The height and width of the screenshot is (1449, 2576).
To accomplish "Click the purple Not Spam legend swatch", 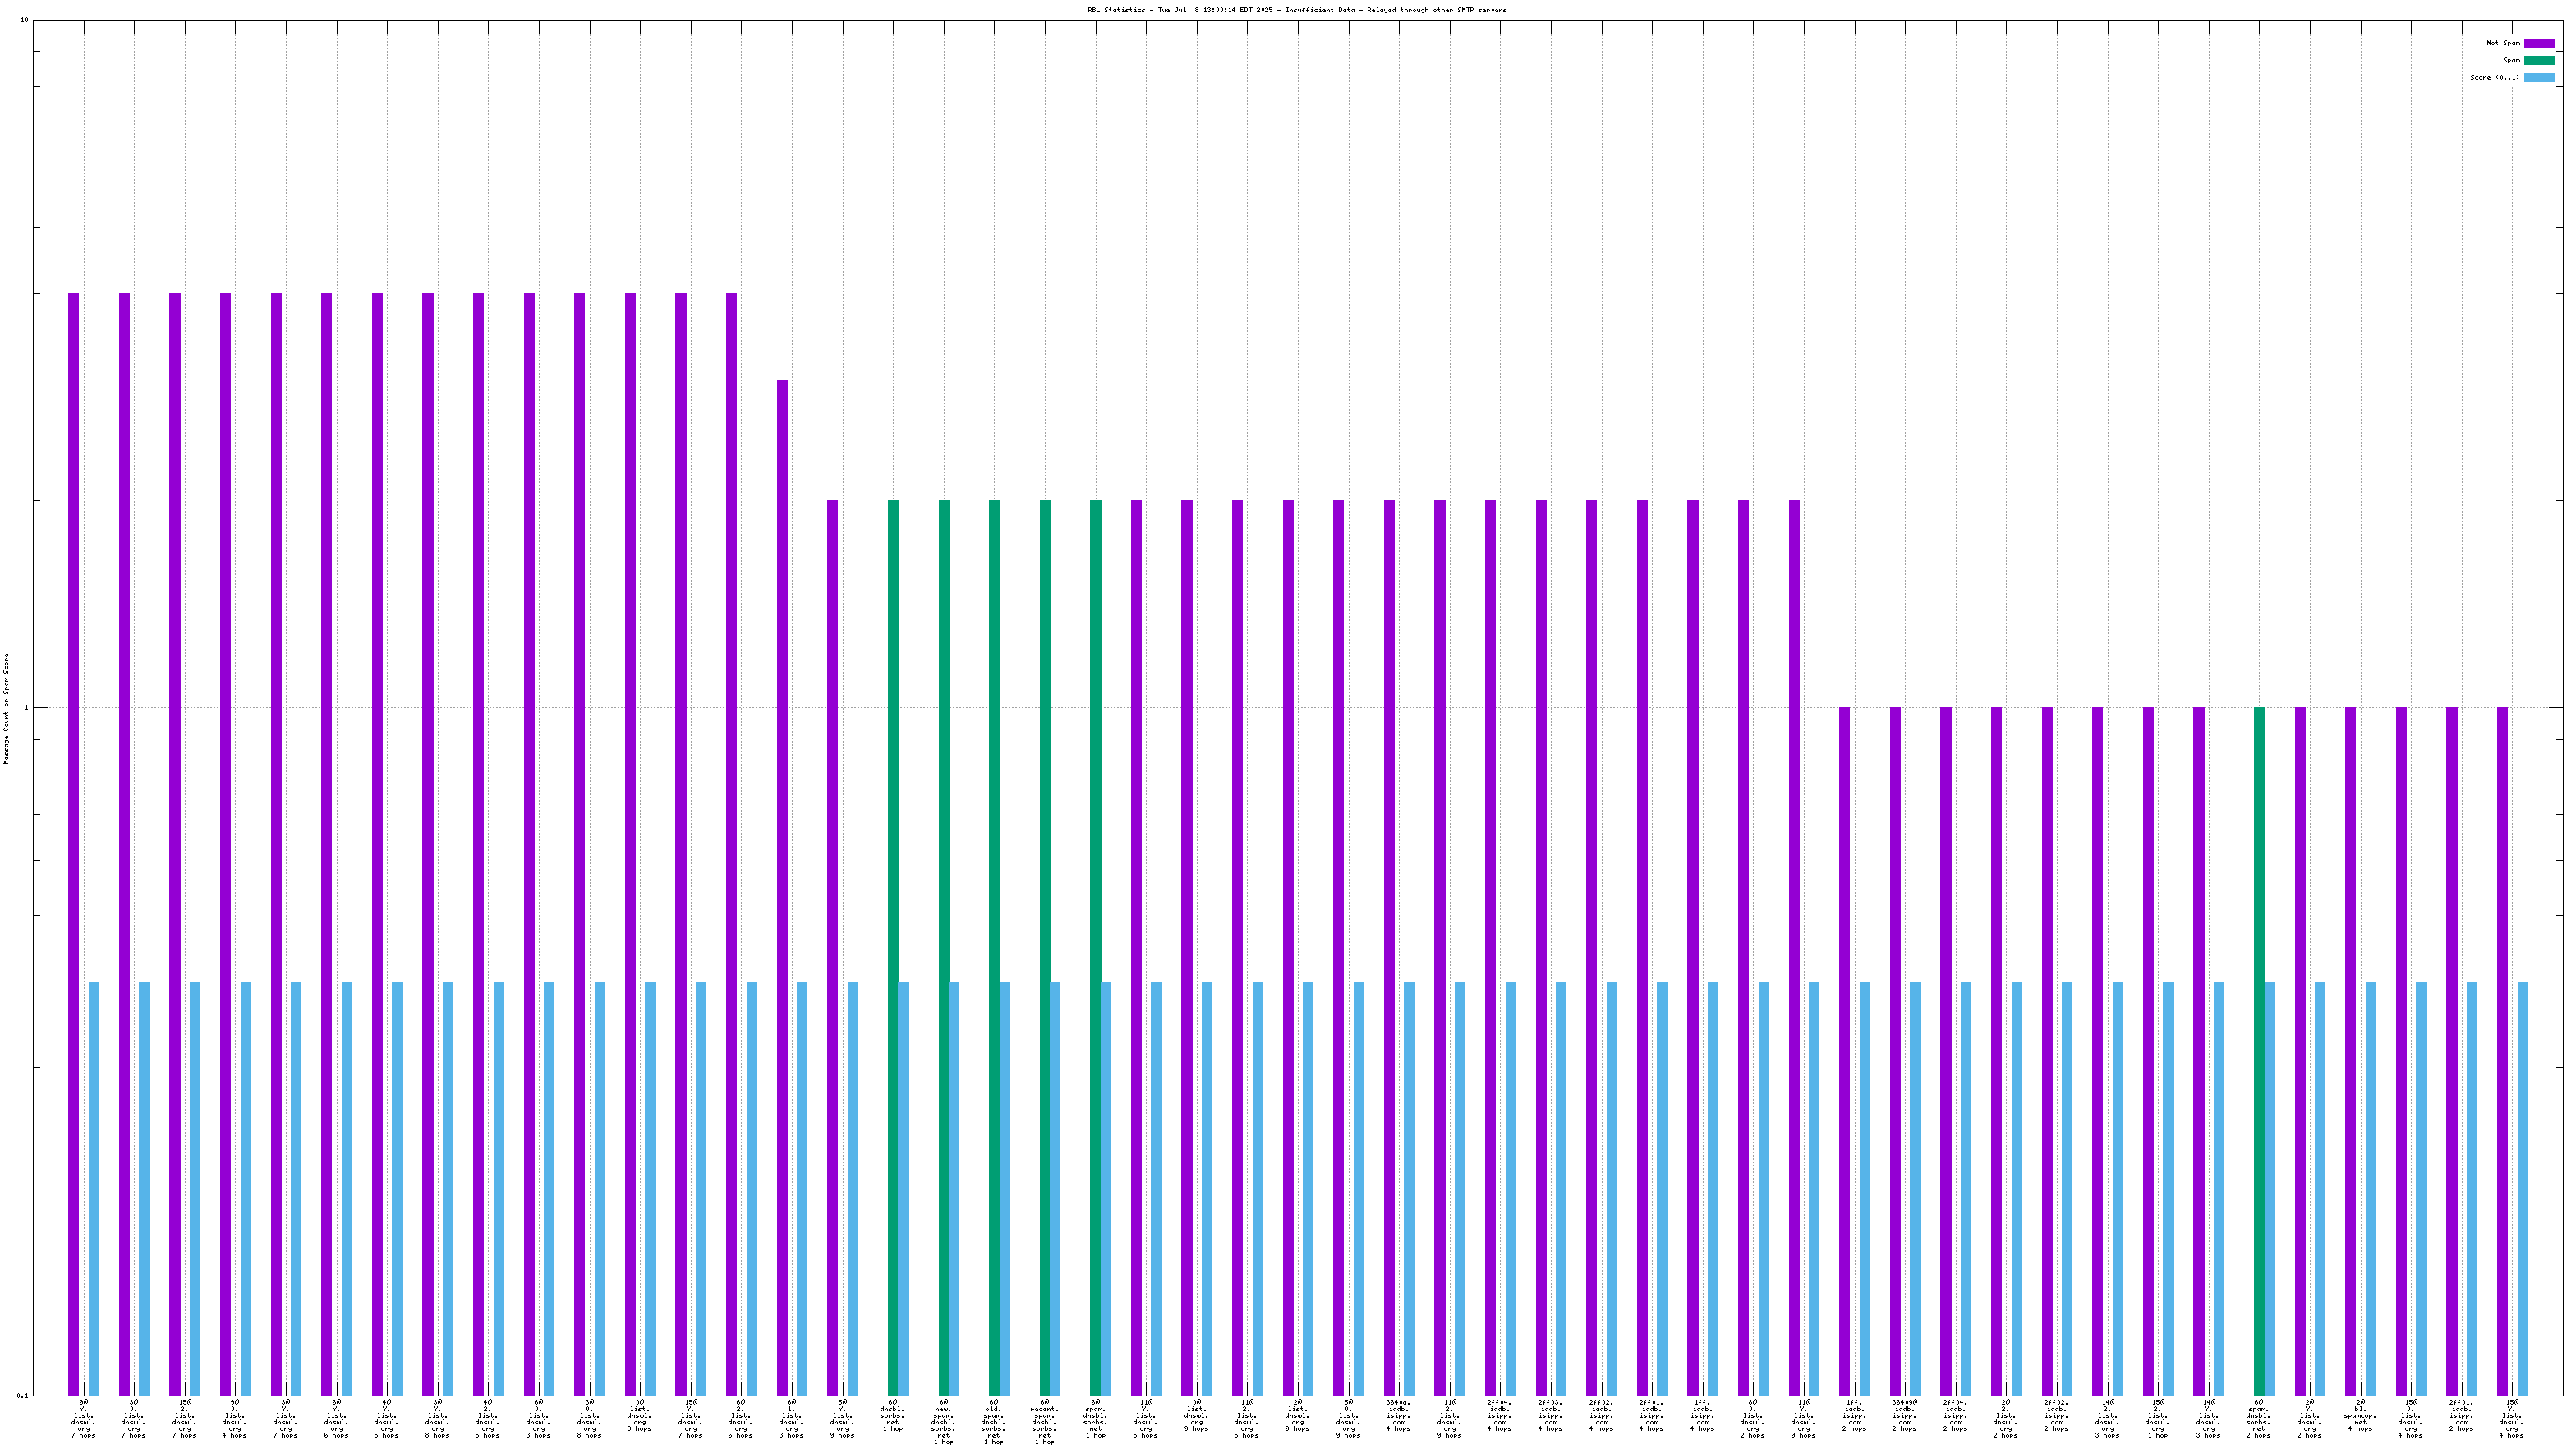I will click(2539, 43).
